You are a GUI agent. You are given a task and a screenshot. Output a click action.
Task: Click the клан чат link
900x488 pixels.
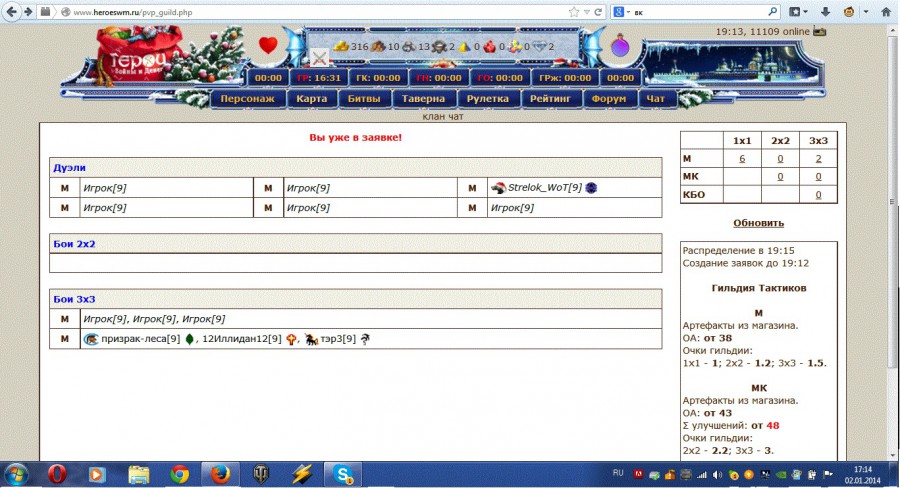[443, 116]
